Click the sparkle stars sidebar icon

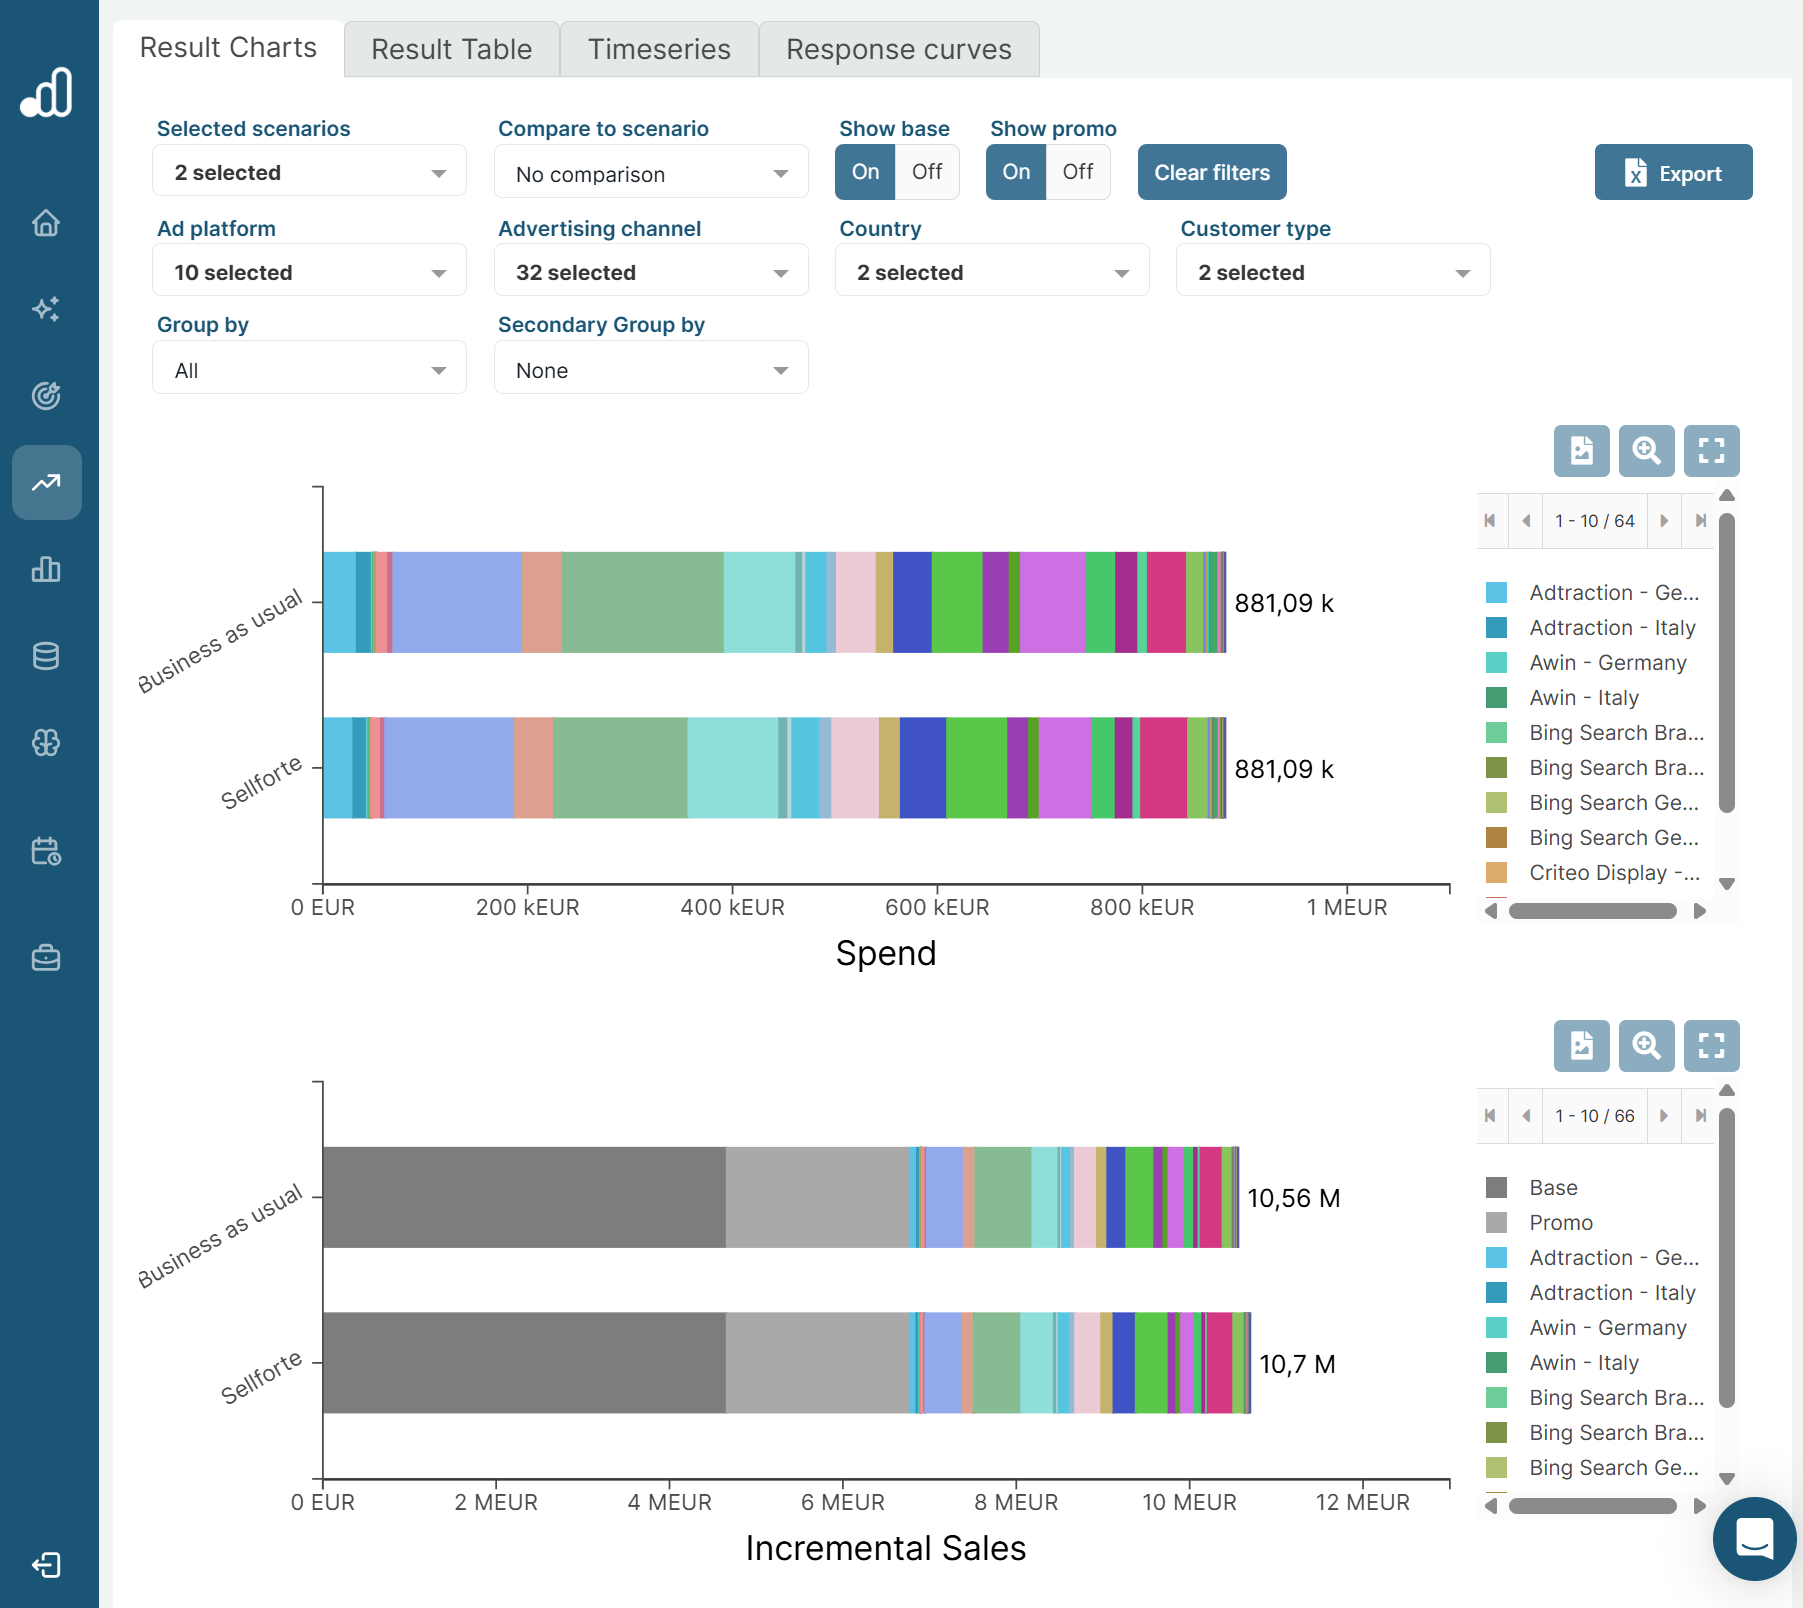point(46,309)
